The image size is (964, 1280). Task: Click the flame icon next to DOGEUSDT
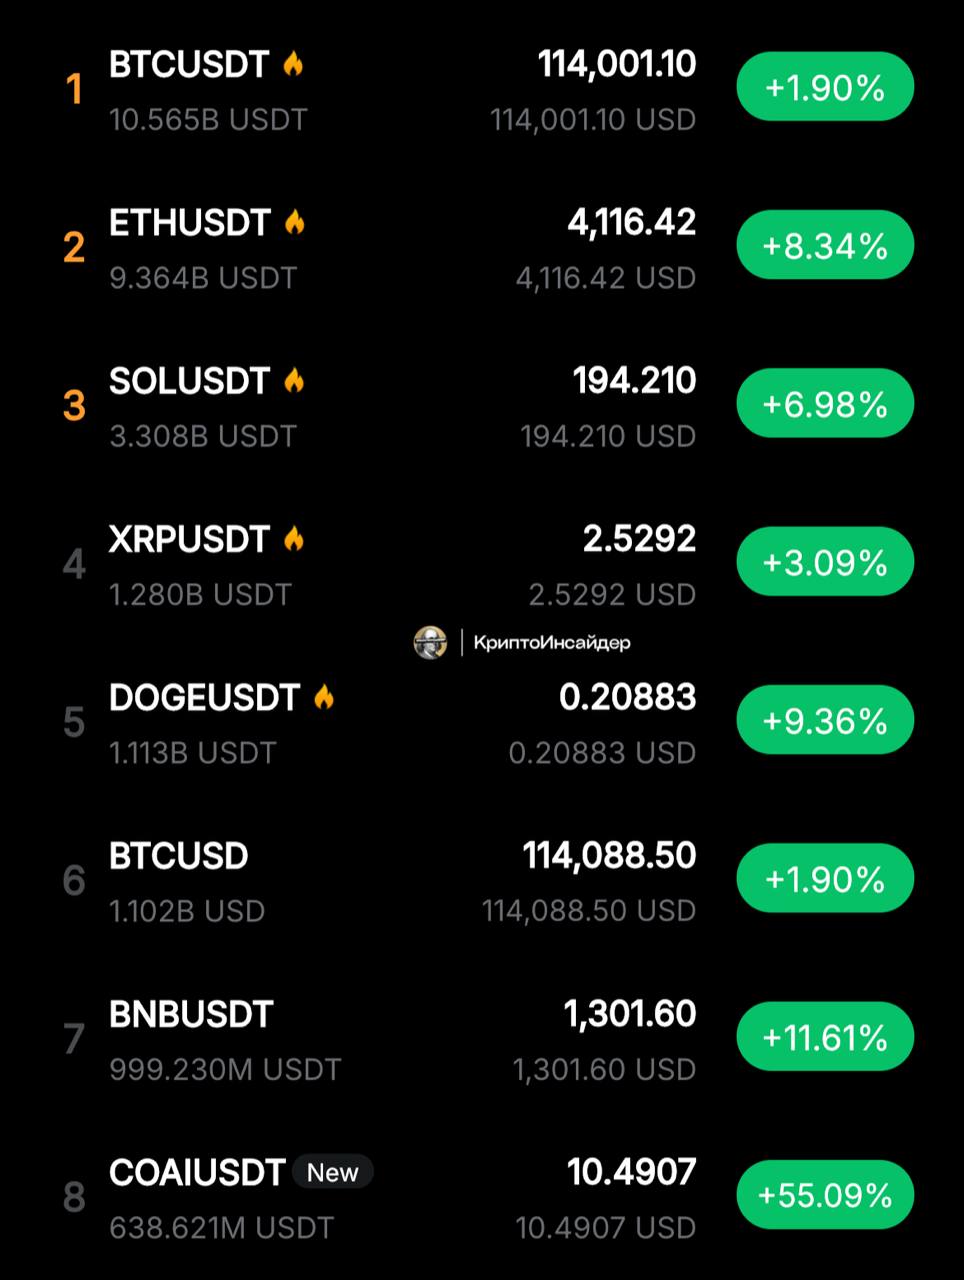tap(323, 697)
